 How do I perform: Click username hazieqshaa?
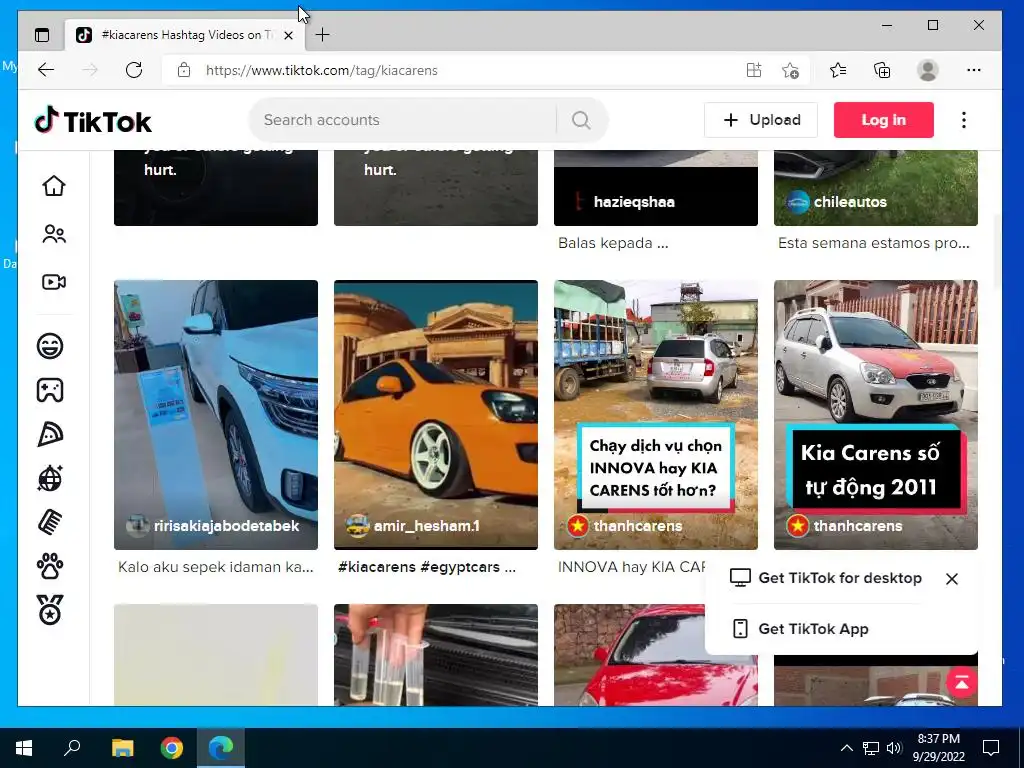click(x=634, y=202)
